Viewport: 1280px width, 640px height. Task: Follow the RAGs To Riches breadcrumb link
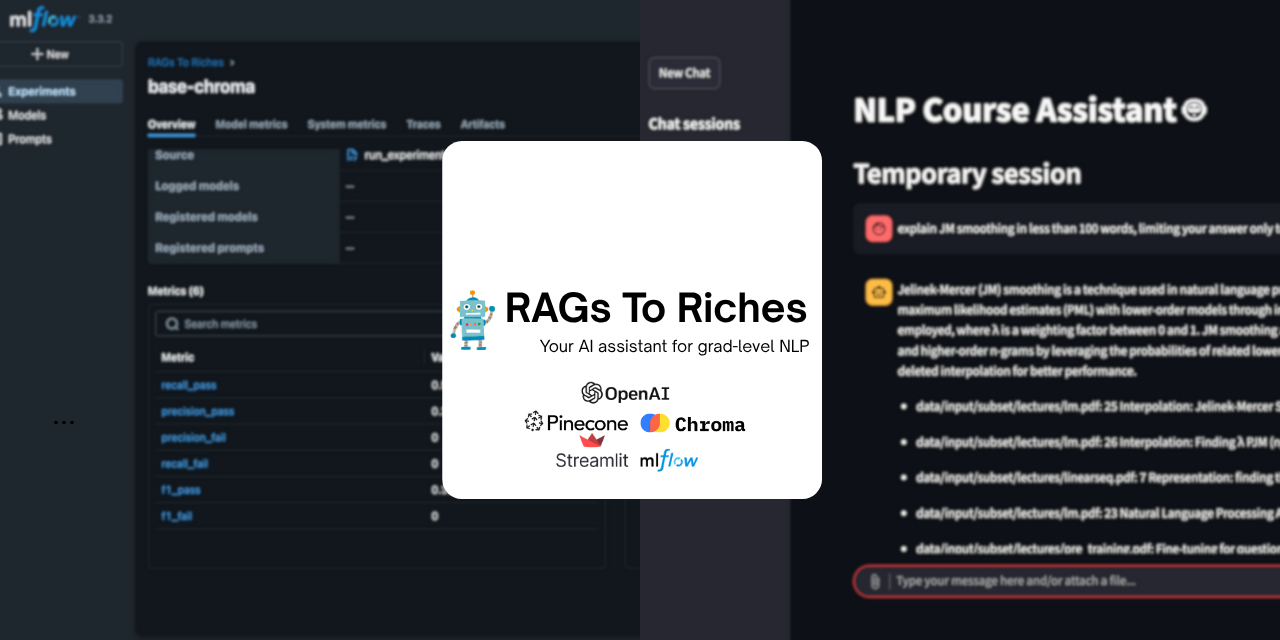(185, 62)
